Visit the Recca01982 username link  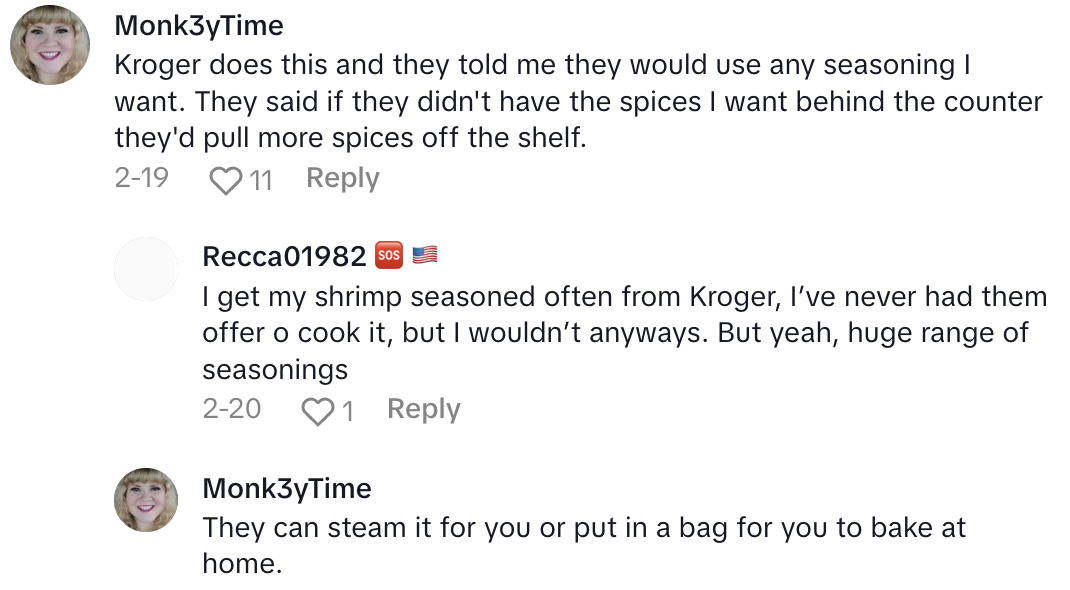(x=284, y=256)
